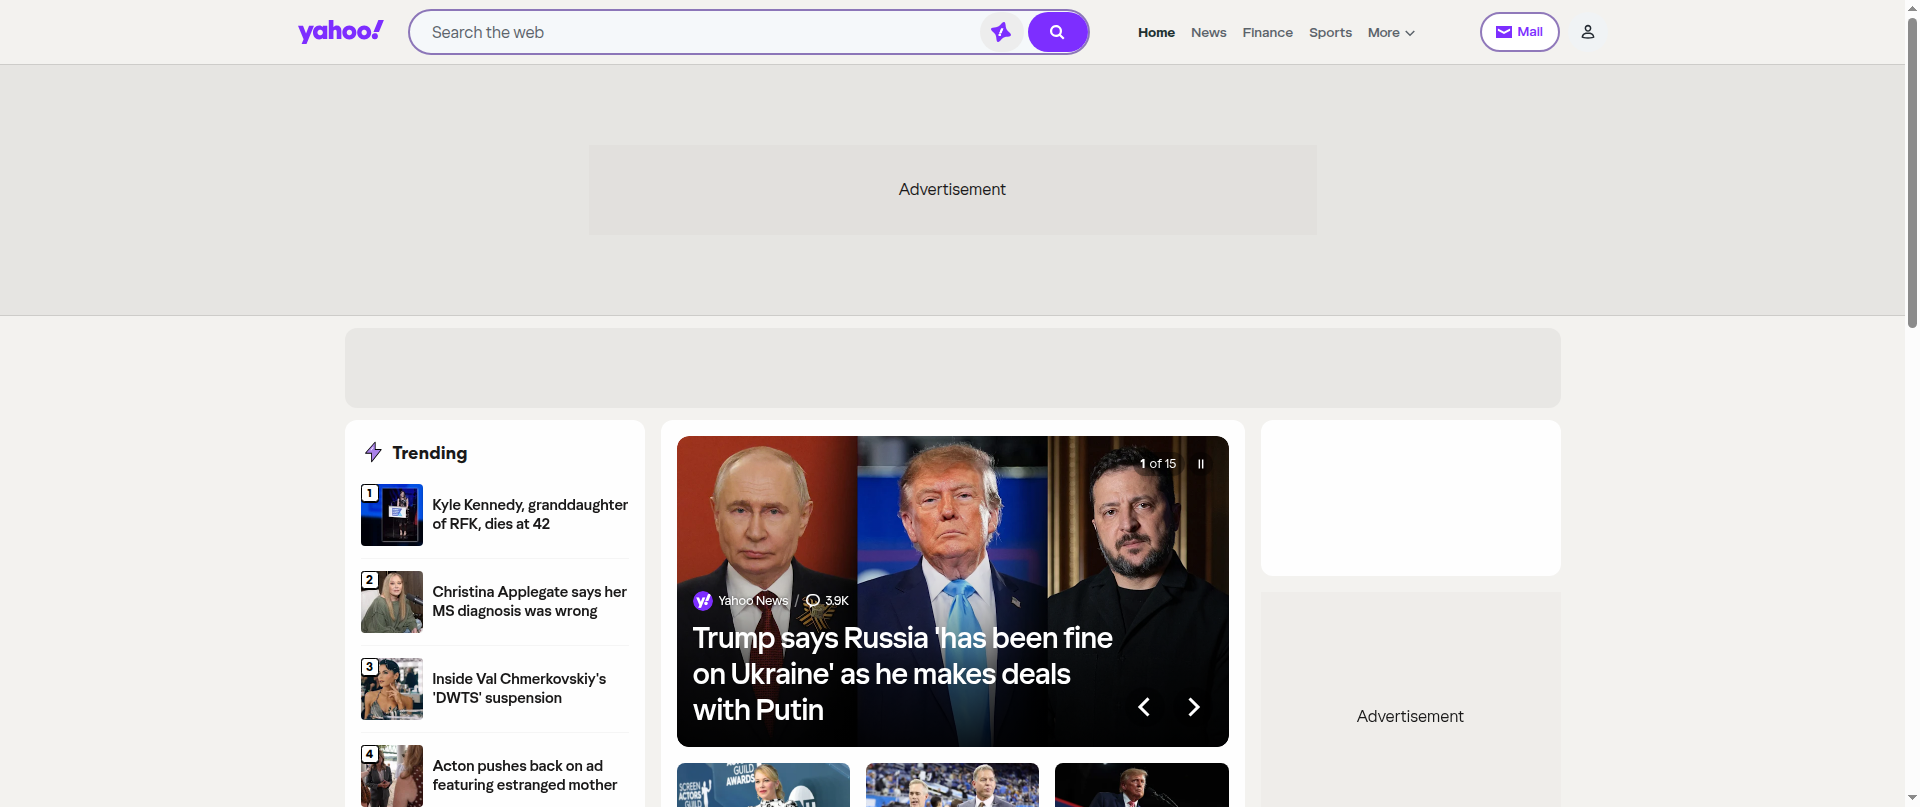This screenshot has height=807, width=1920.
Task: Open the News nav item
Action: (1208, 32)
